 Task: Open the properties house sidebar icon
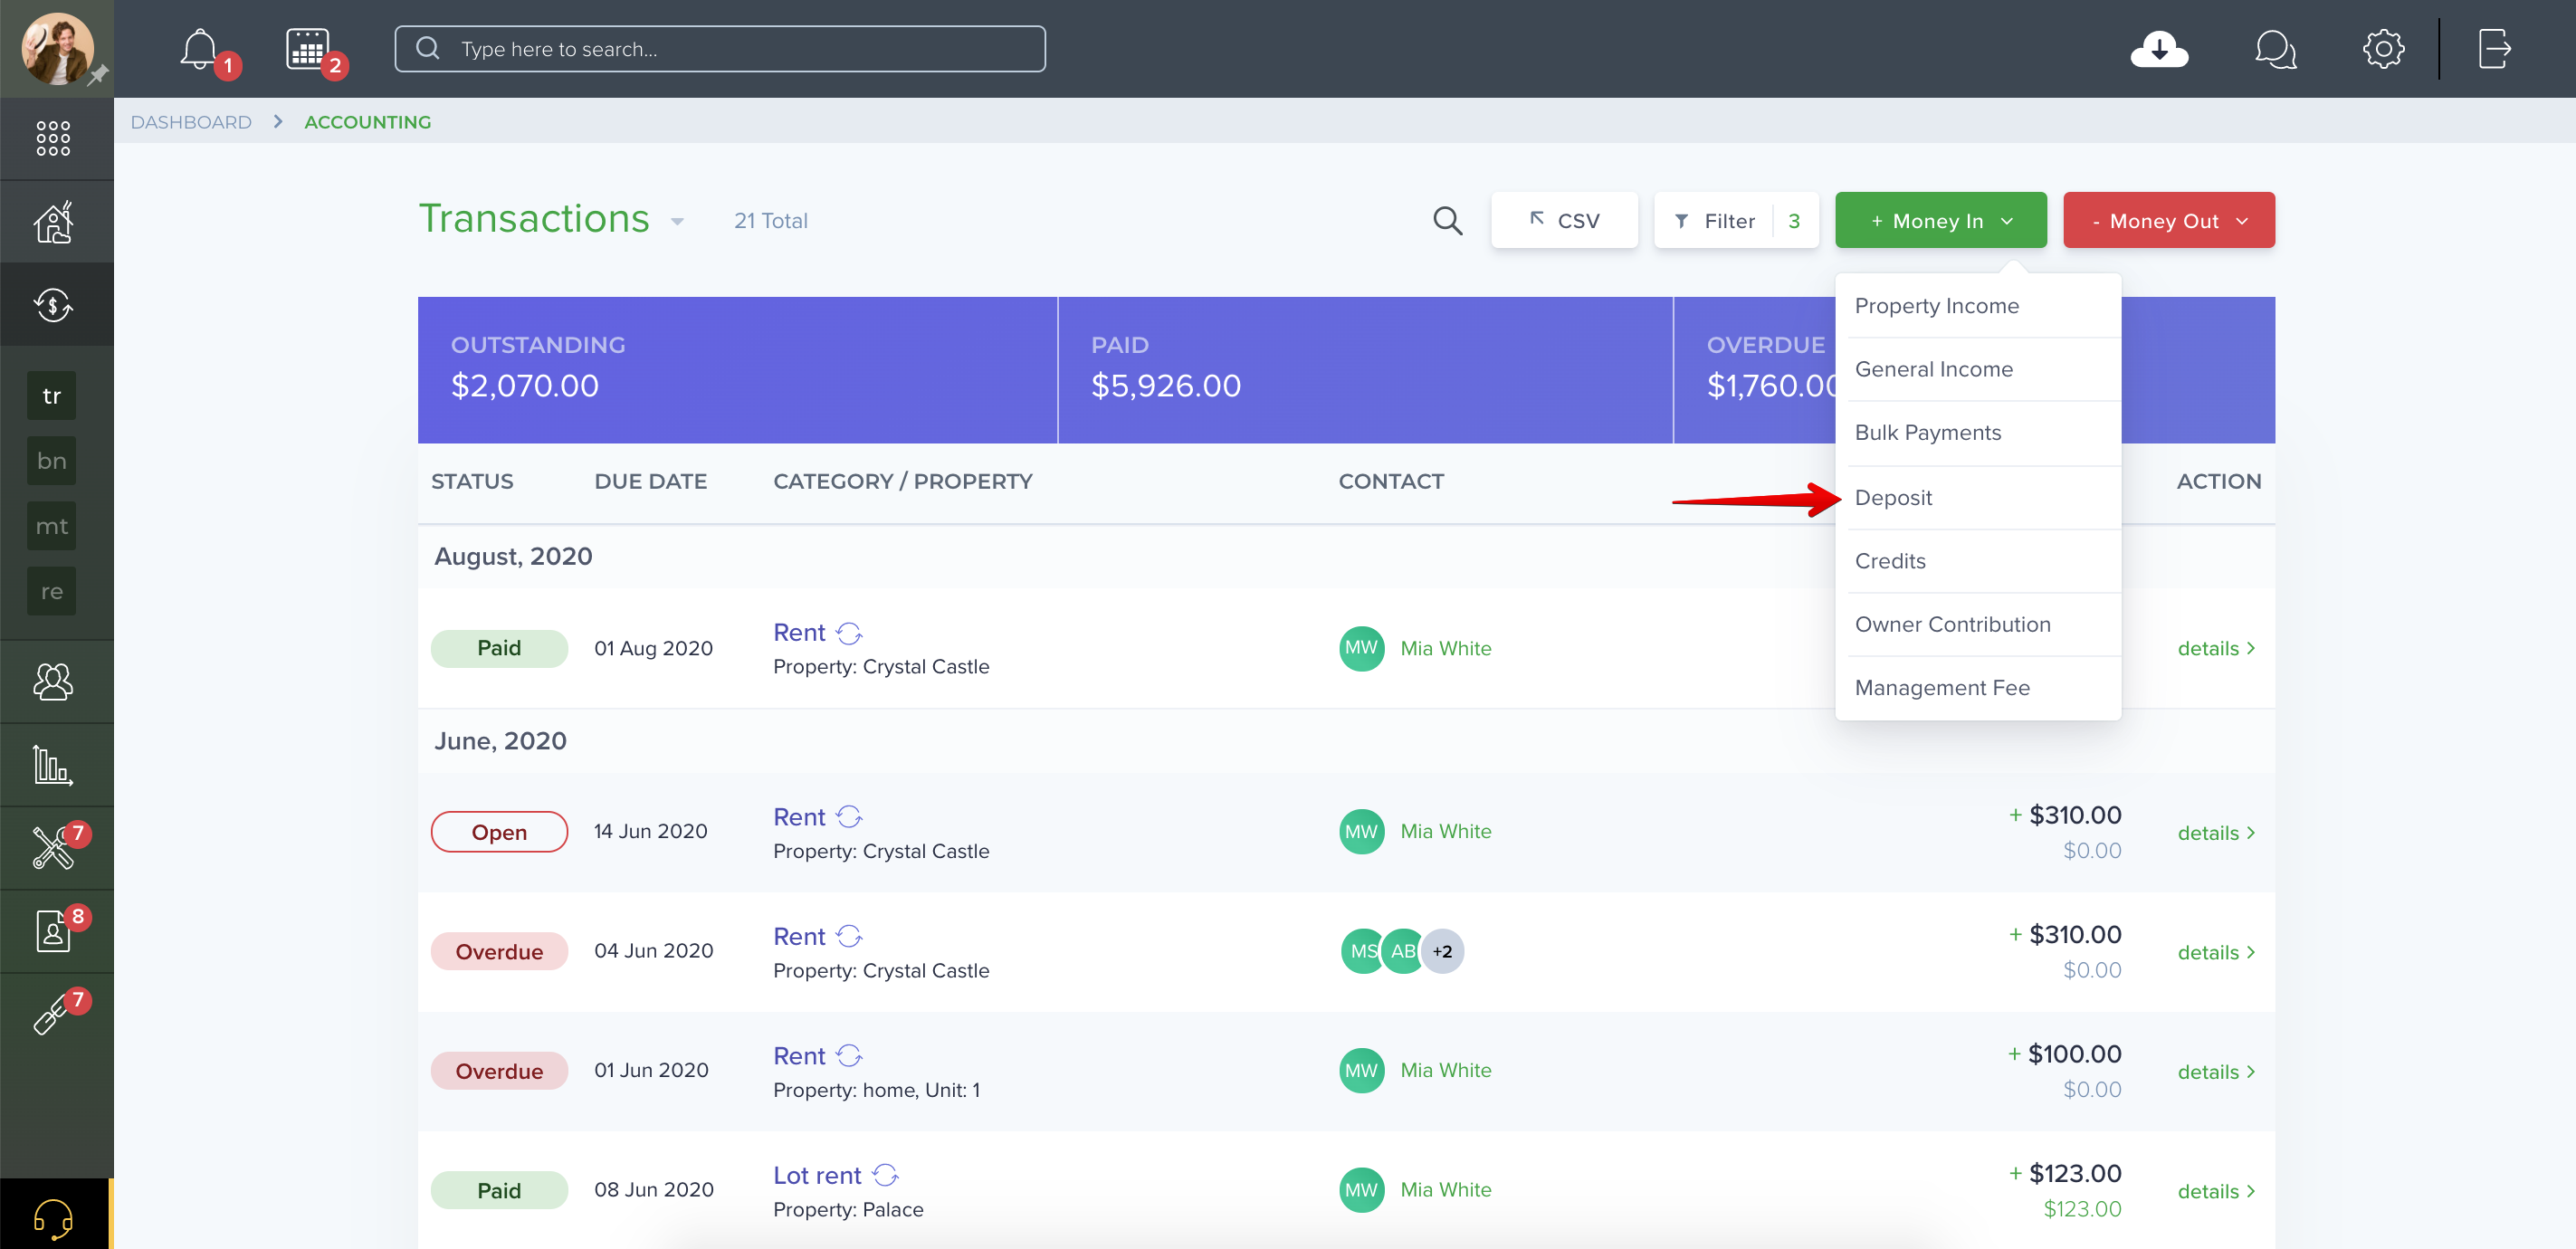pos(53,222)
